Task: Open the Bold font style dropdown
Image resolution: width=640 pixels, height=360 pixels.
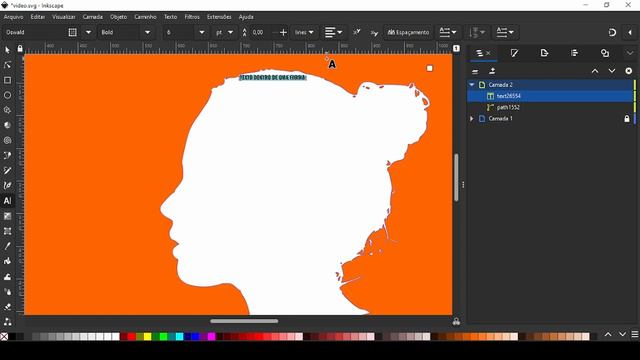Action: [147, 32]
